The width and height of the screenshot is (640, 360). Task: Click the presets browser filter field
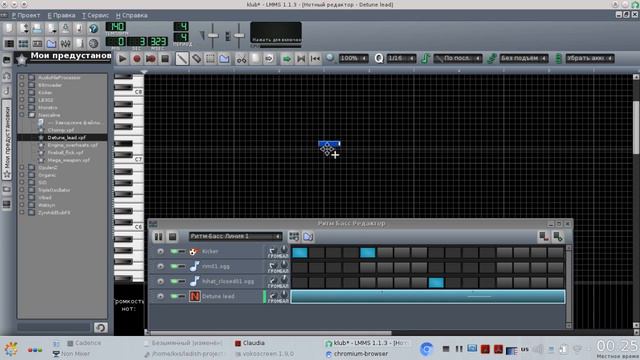coord(54,327)
